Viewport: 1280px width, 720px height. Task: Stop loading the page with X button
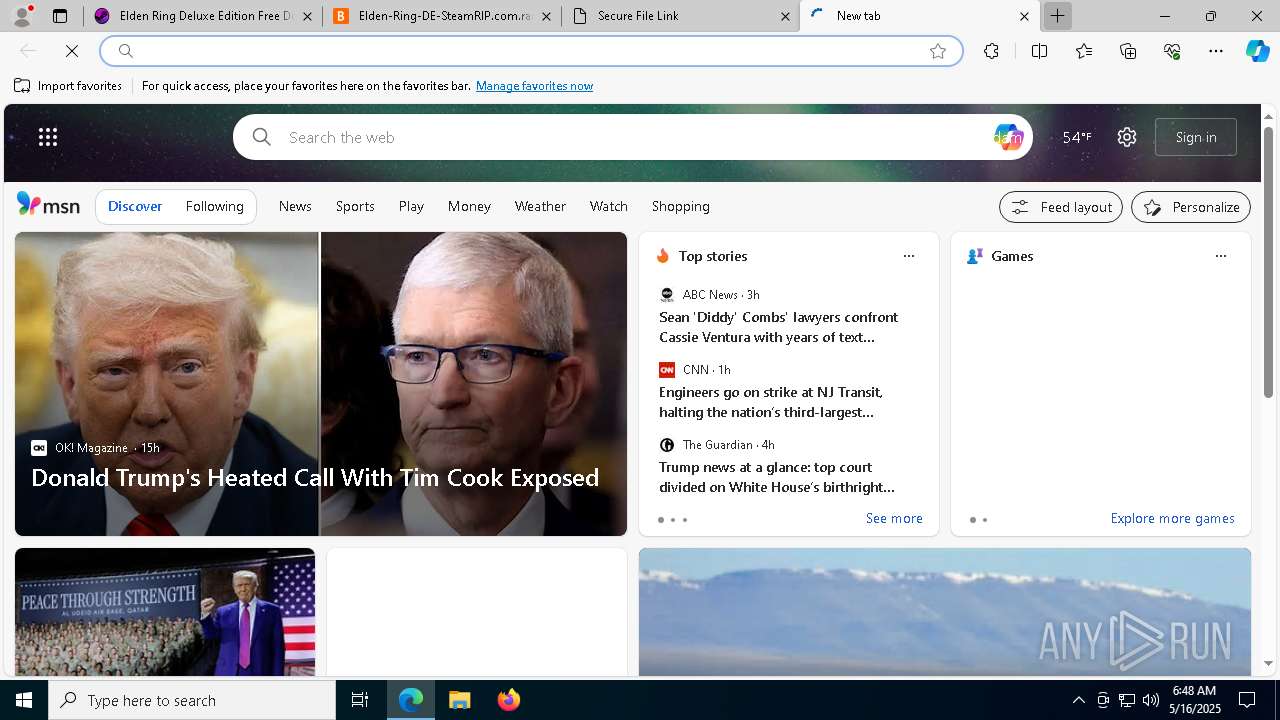click(x=72, y=51)
